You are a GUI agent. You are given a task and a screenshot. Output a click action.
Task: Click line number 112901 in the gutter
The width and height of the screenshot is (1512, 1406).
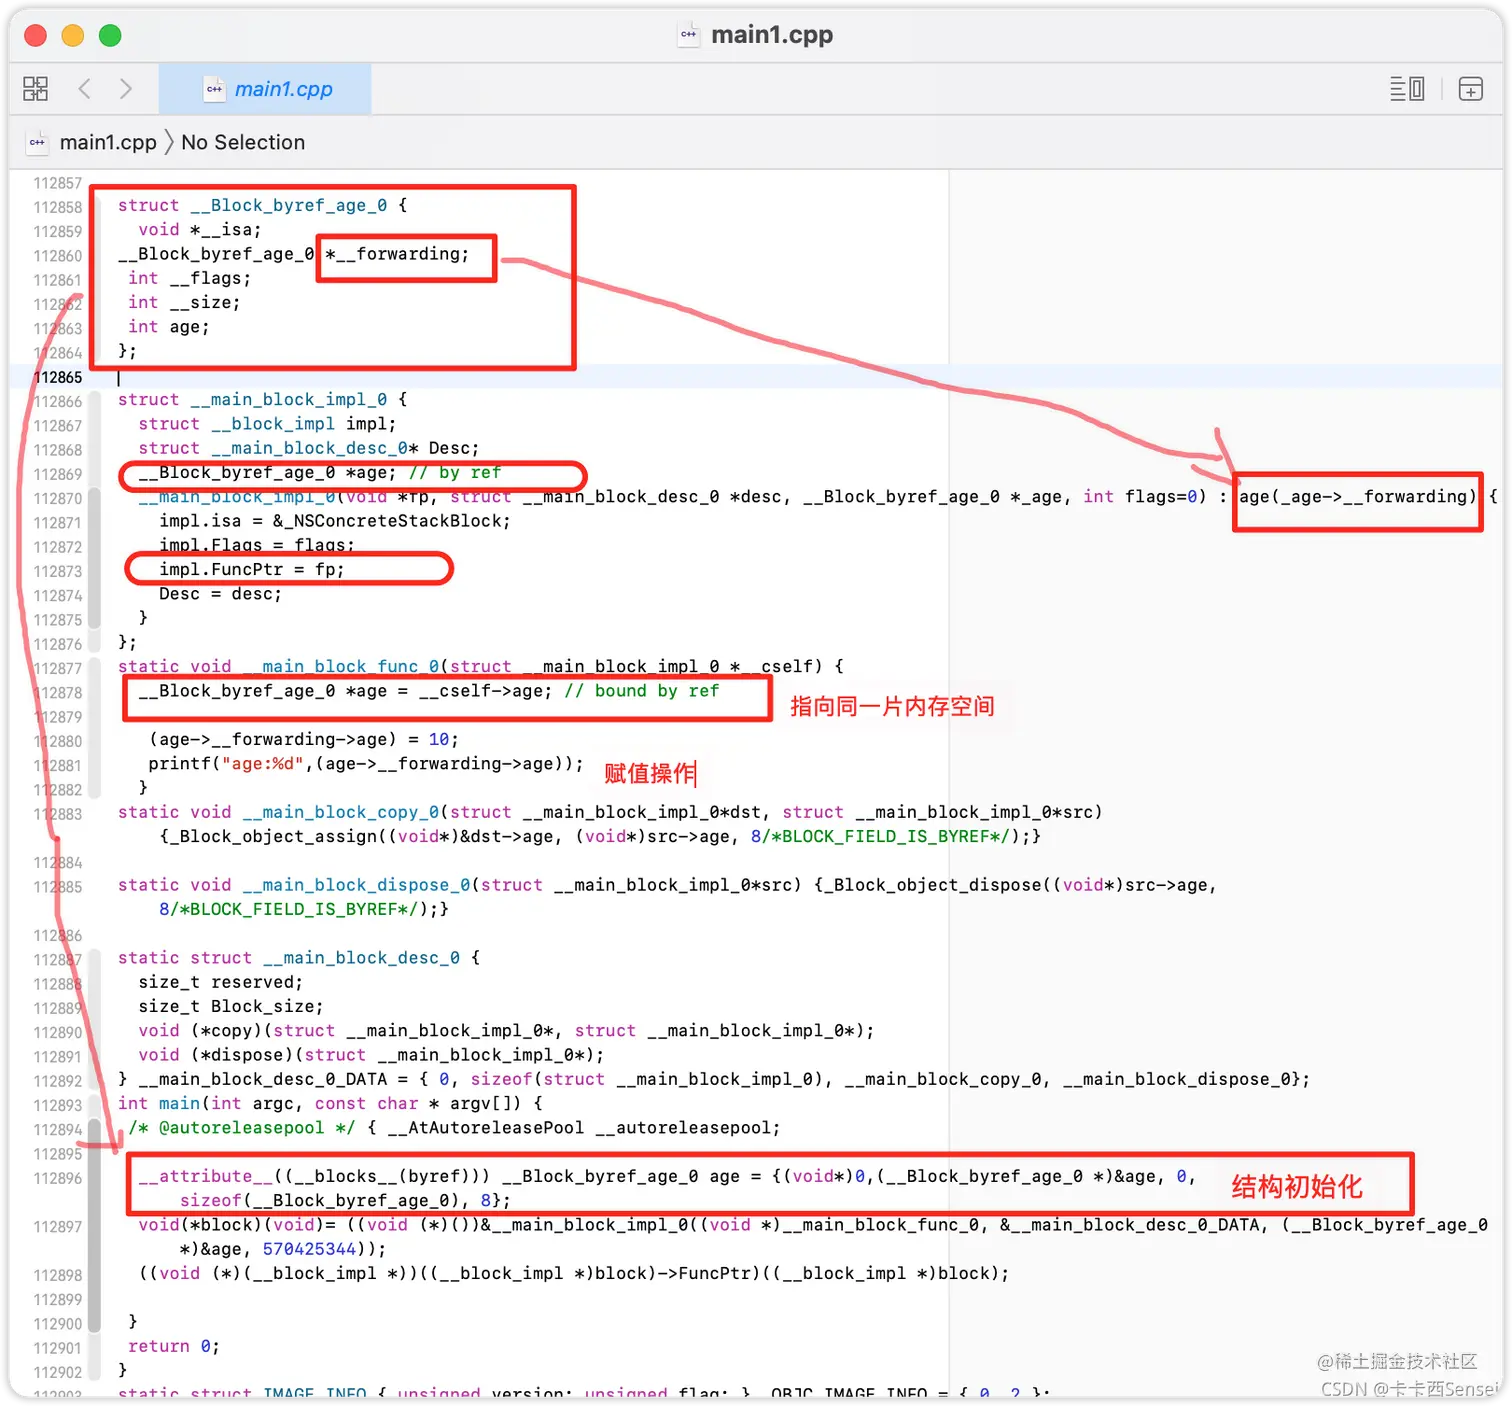58,1348
